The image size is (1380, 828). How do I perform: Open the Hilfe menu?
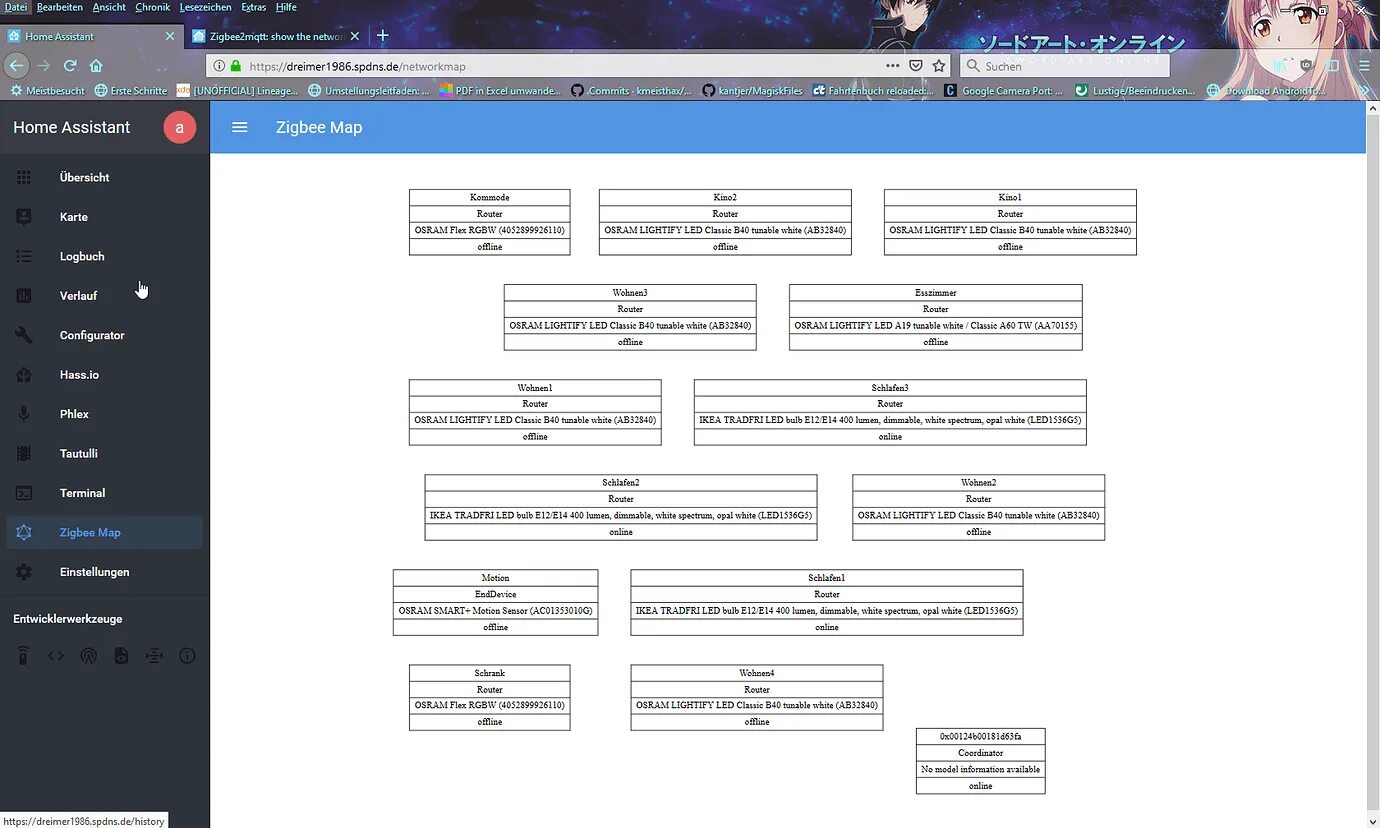point(286,7)
